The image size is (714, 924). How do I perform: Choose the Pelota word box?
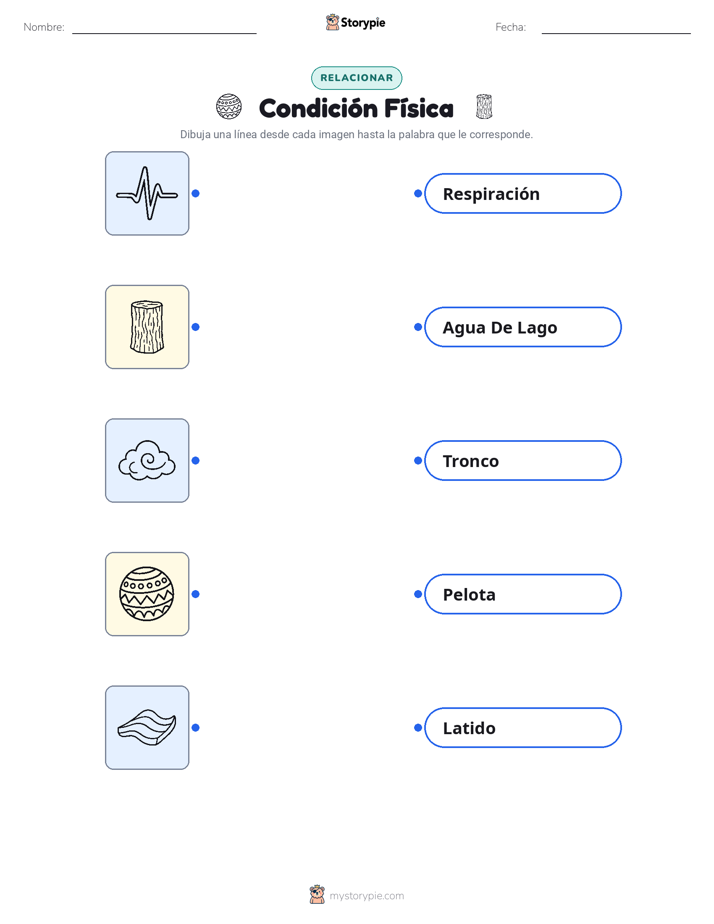523,594
